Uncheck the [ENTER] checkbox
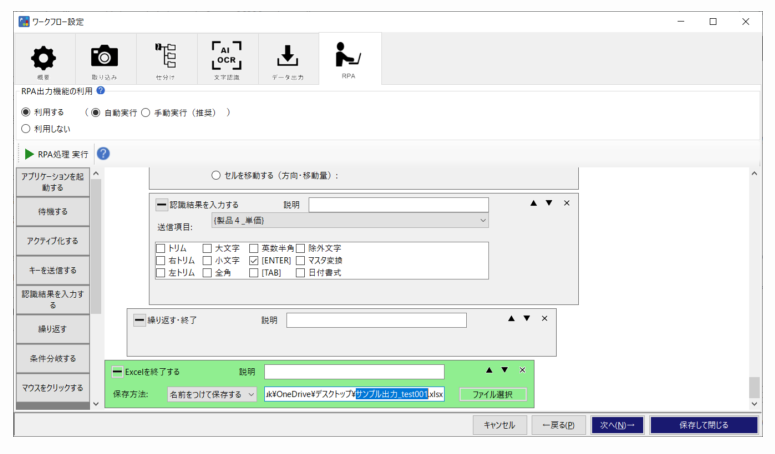 [254, 260]
